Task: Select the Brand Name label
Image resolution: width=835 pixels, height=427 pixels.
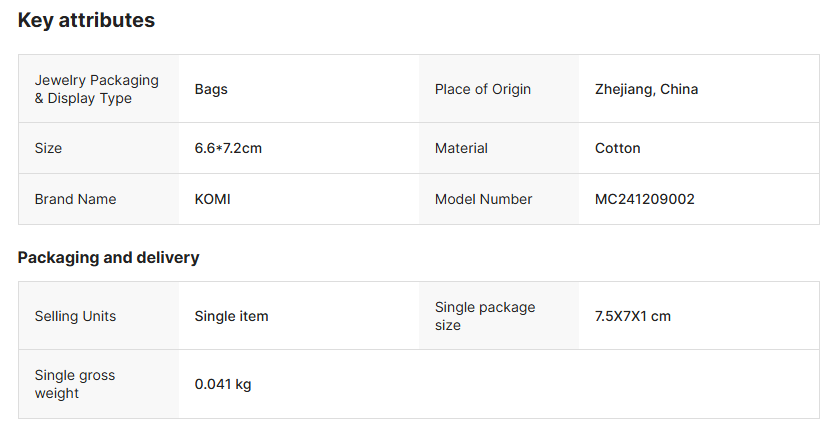Action: pos(75,199)
